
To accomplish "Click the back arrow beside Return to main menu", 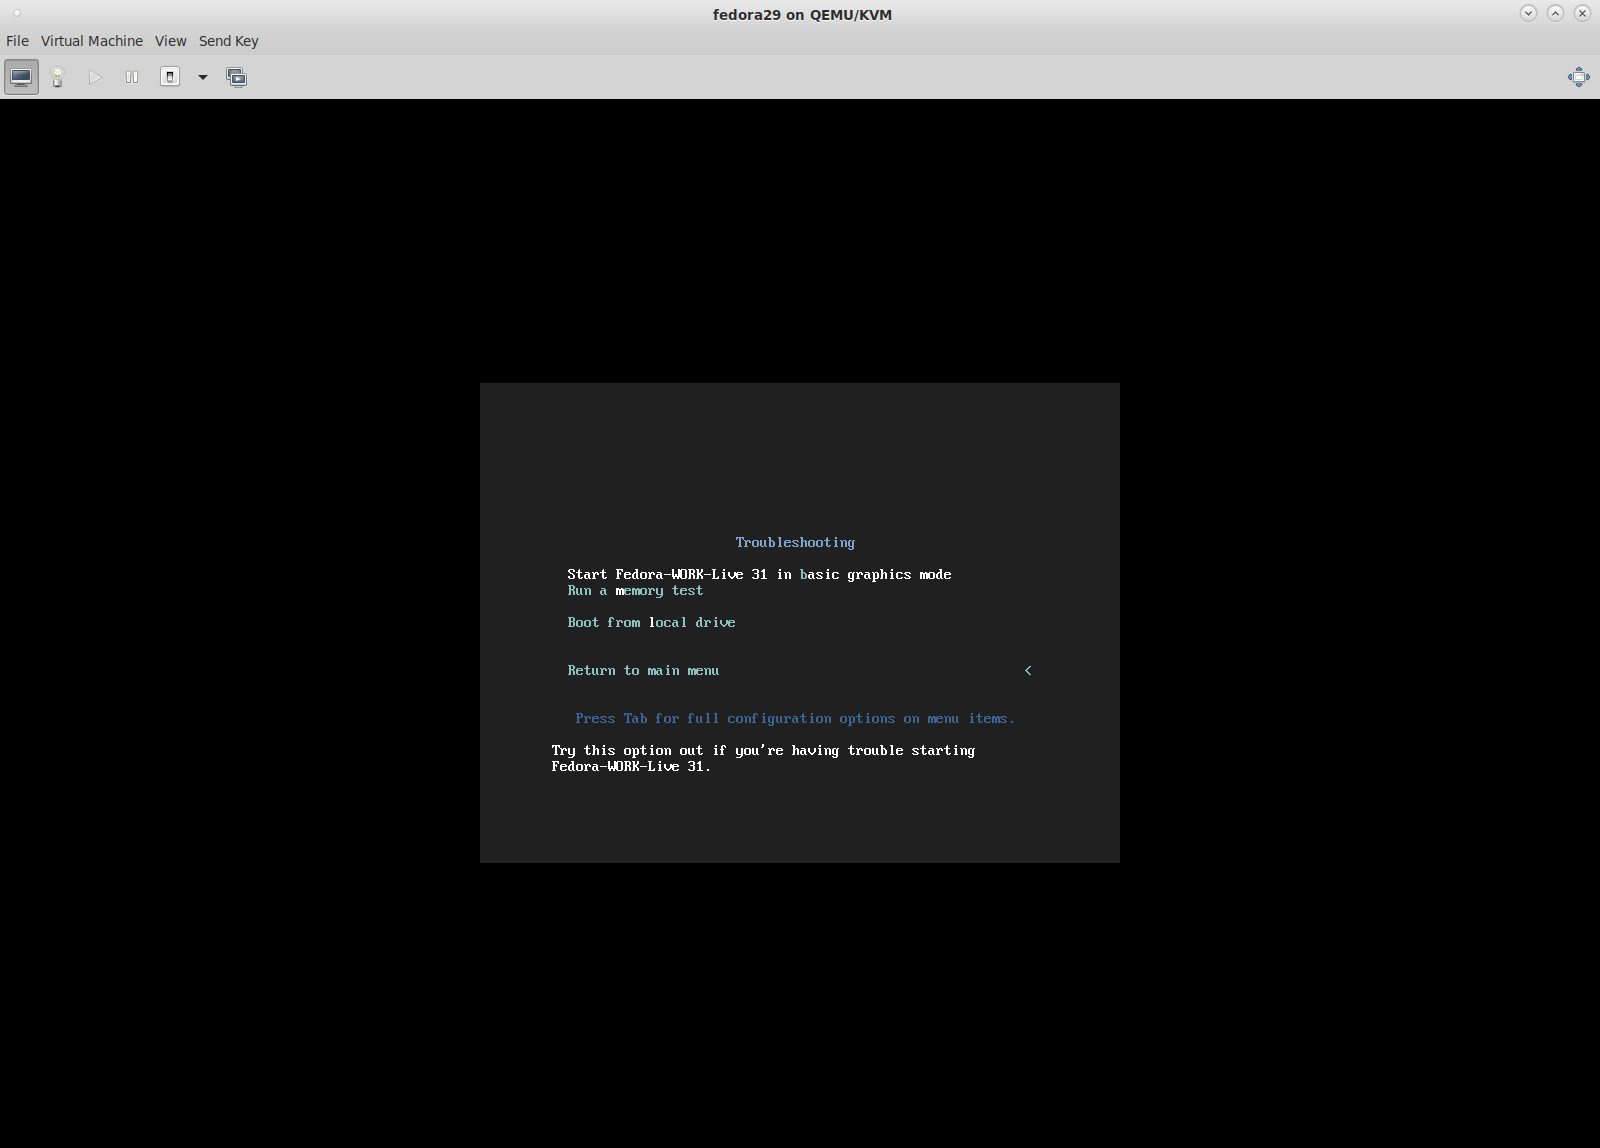I will coord(1028,670).
